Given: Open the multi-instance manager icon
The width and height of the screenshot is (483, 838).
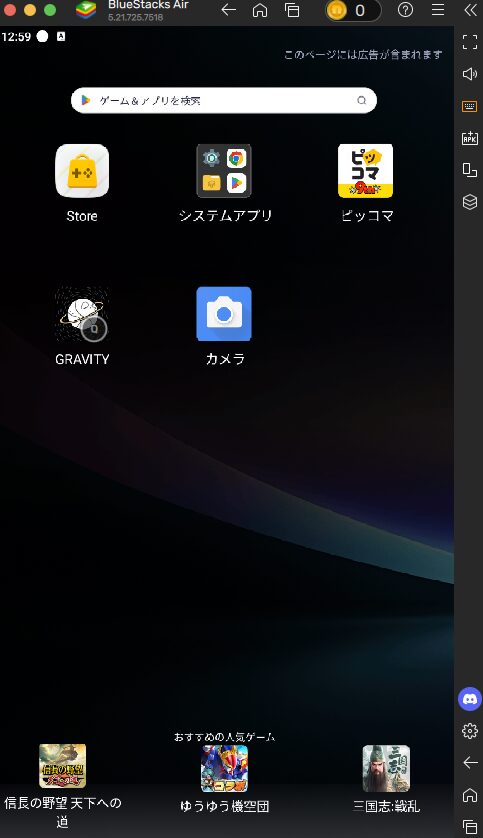Looking at the screenshot, I should pyautogui.click(x=470, y=202).
